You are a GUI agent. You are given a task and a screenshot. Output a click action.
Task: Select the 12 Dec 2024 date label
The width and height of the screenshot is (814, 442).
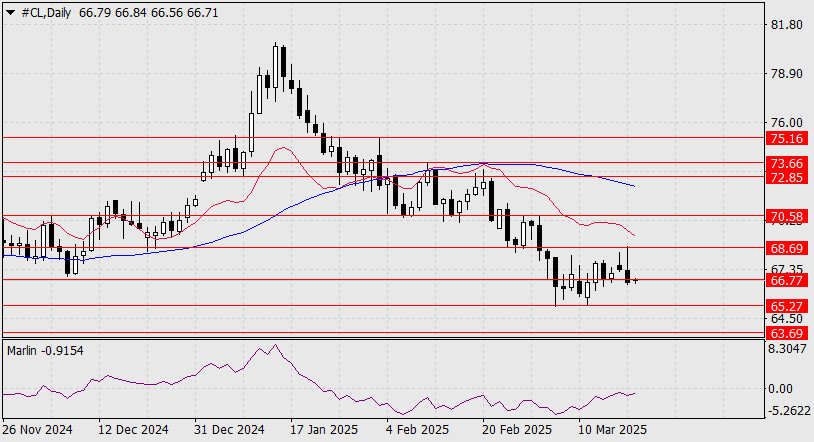pos(133,430)
